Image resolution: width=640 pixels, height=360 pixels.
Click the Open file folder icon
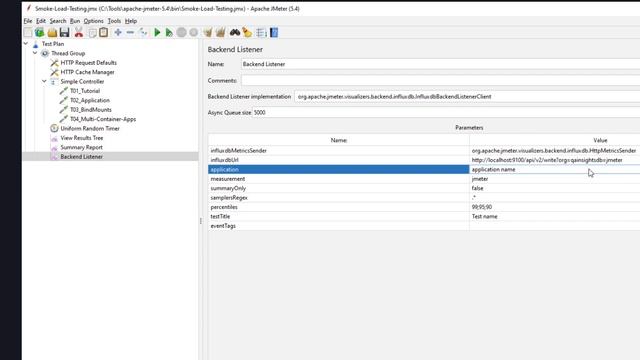[x=52, y=33]
